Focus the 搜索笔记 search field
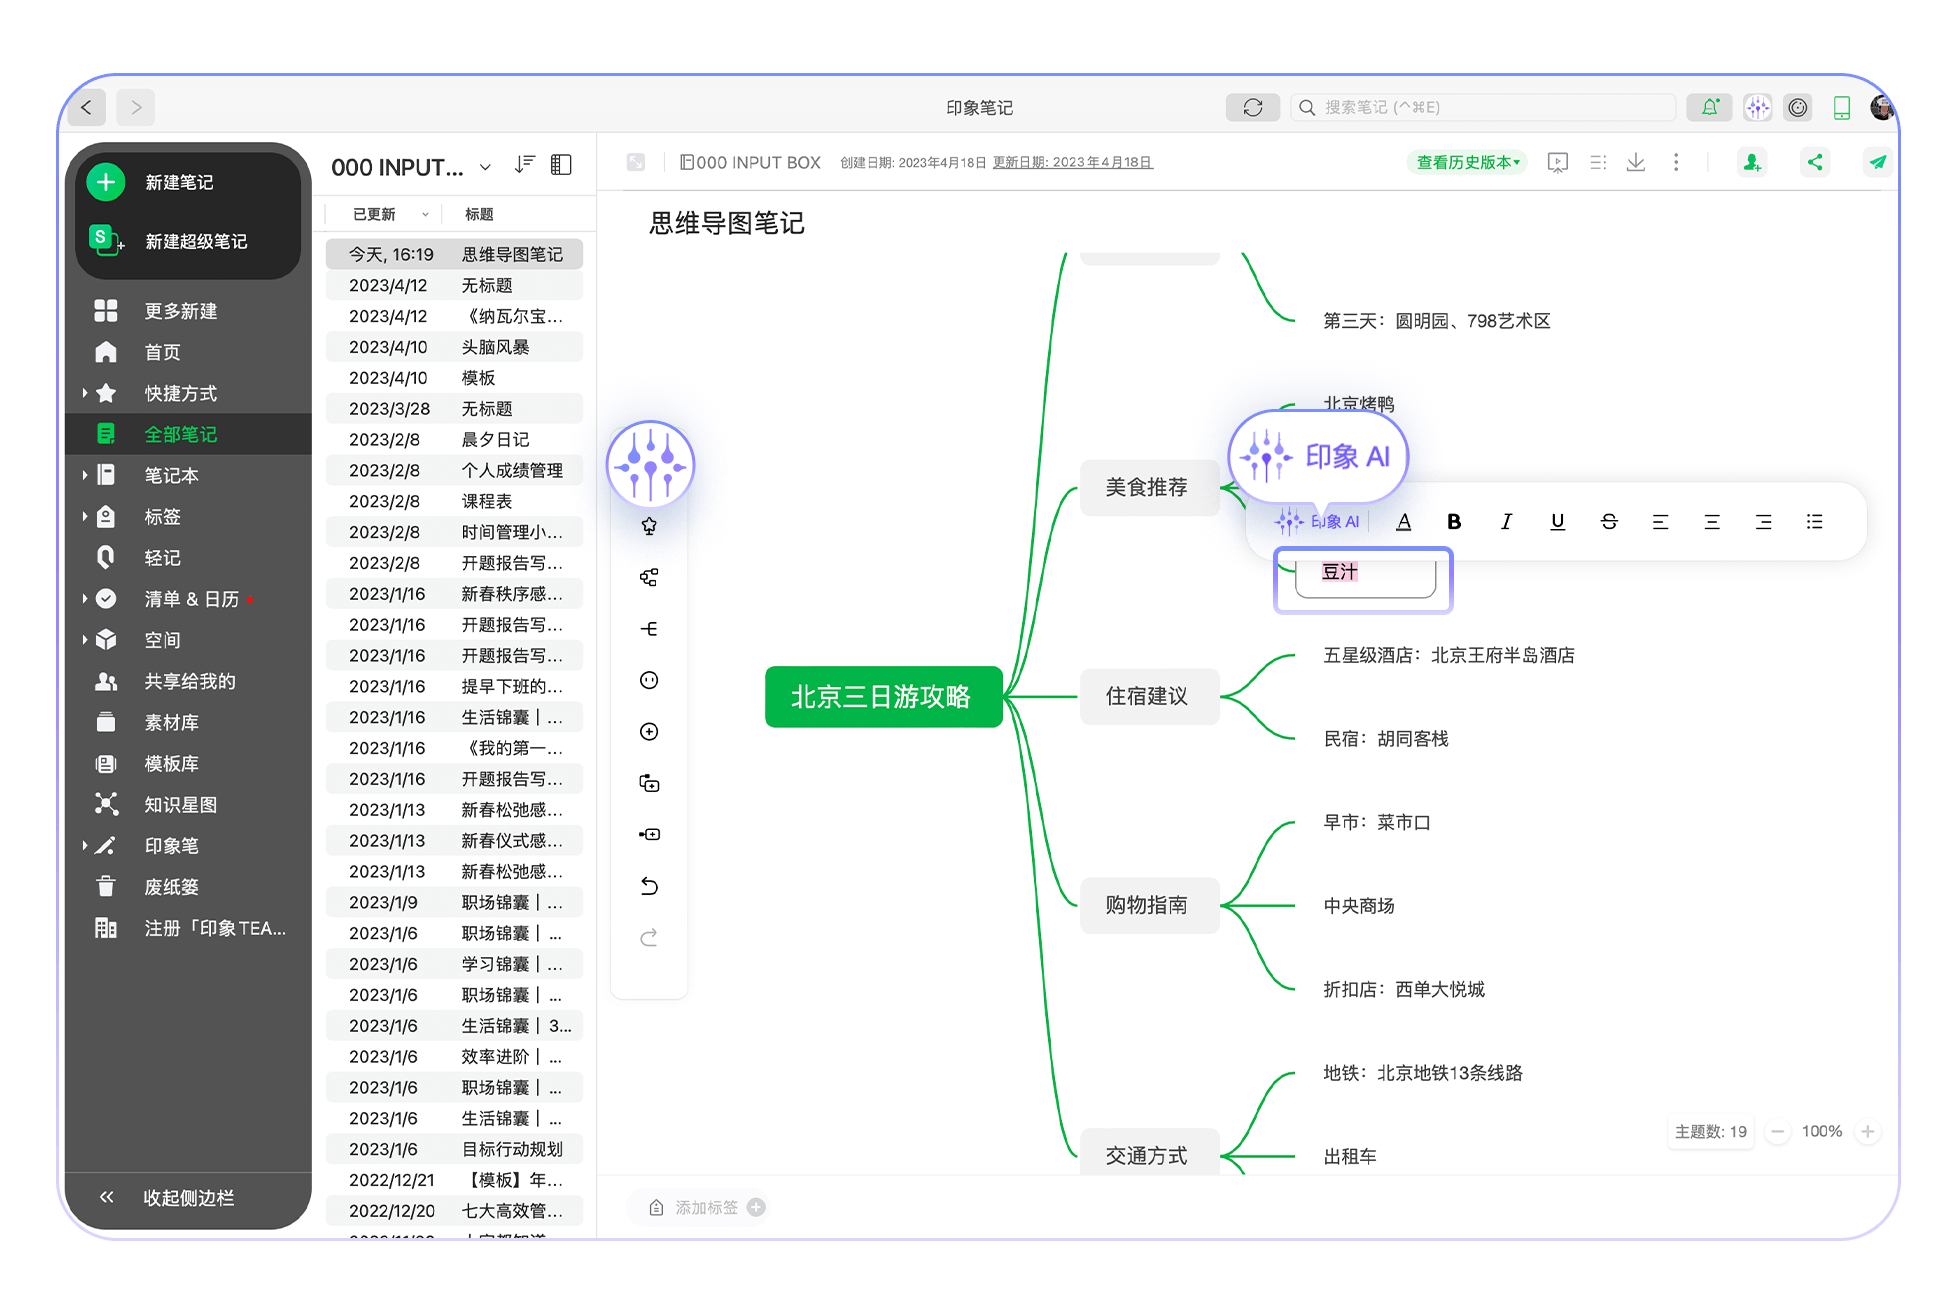 click(1483, 107)
